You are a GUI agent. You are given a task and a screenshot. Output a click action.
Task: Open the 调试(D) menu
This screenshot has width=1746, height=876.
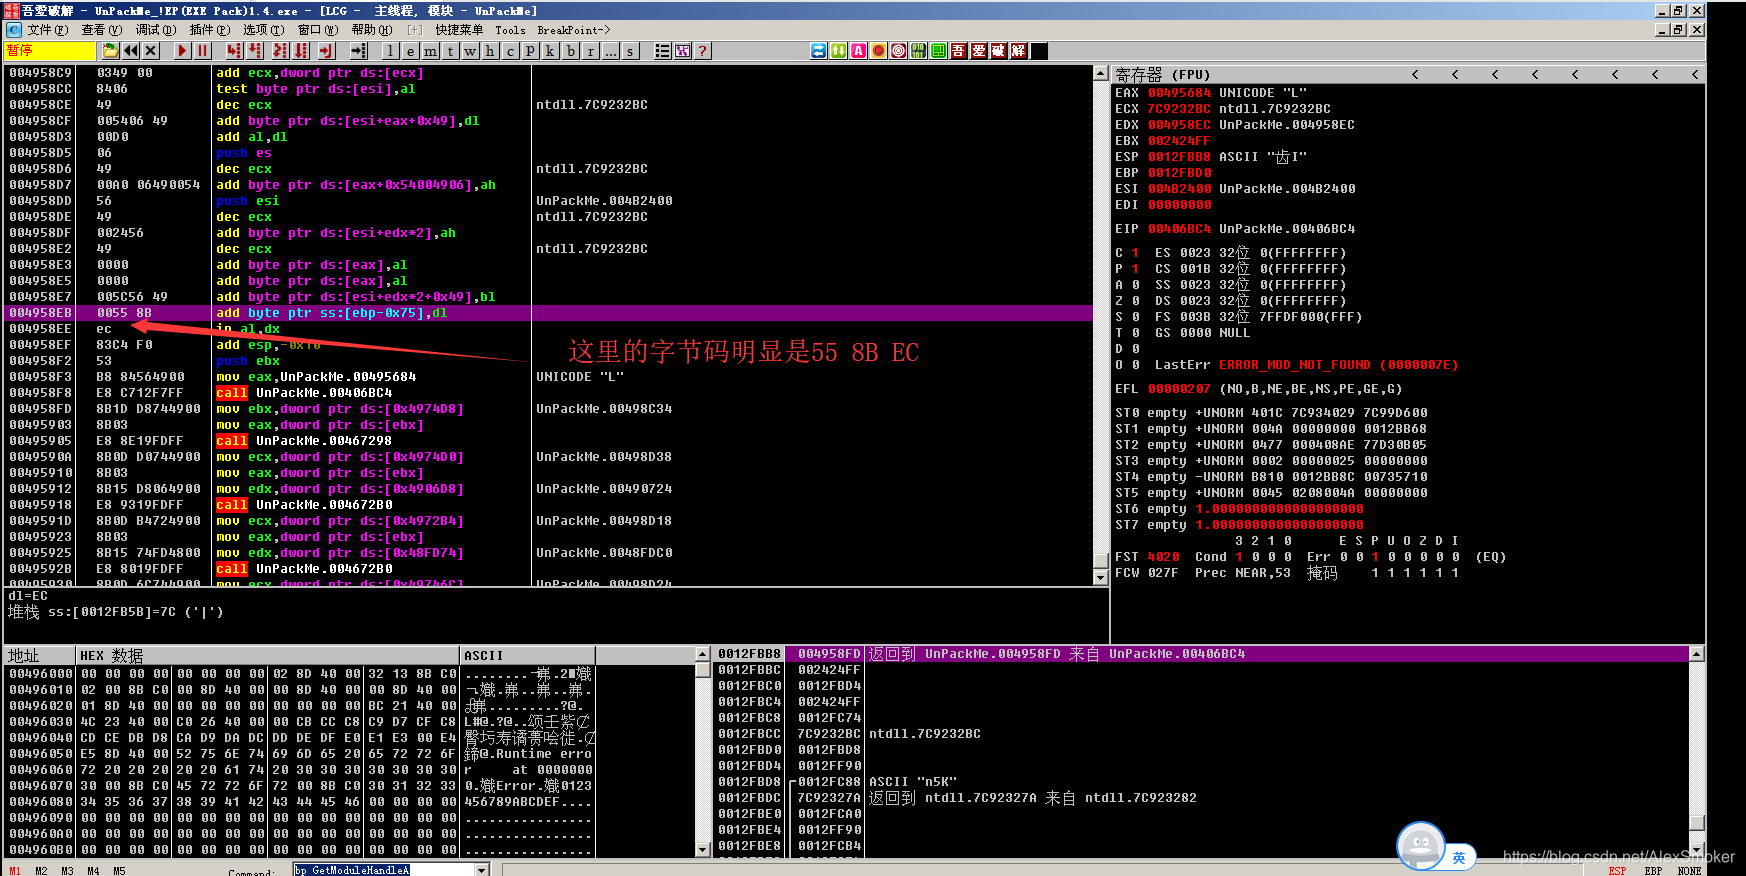tap(155, 30)
